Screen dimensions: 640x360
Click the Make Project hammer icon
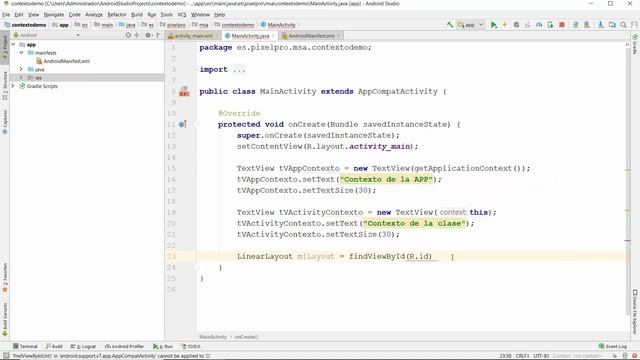450,25
